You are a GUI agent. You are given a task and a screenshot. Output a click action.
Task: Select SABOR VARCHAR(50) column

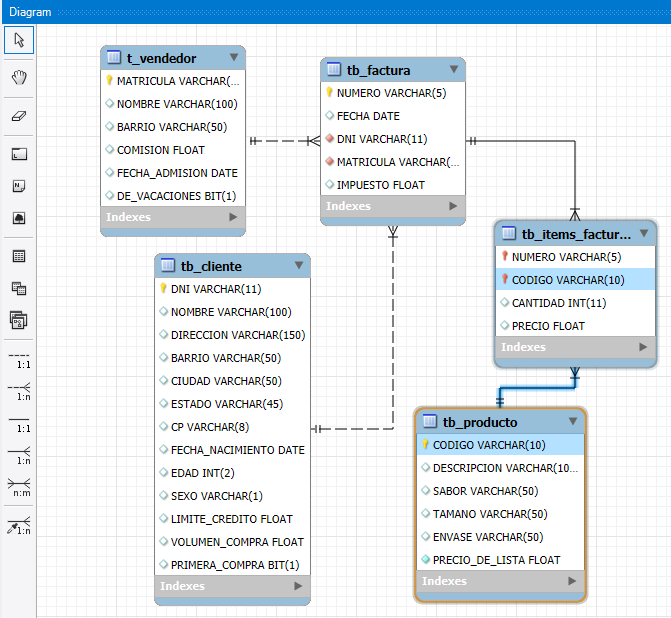(x=500, y=491)
